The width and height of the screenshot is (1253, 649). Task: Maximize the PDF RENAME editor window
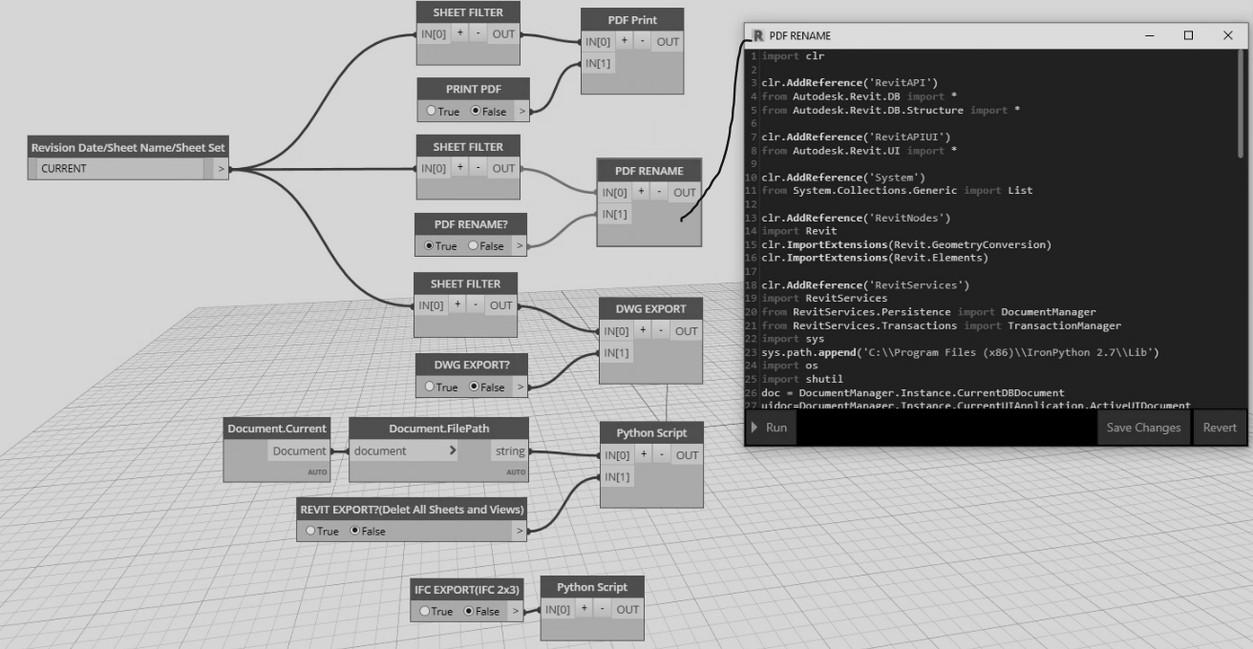point(1188,35)
